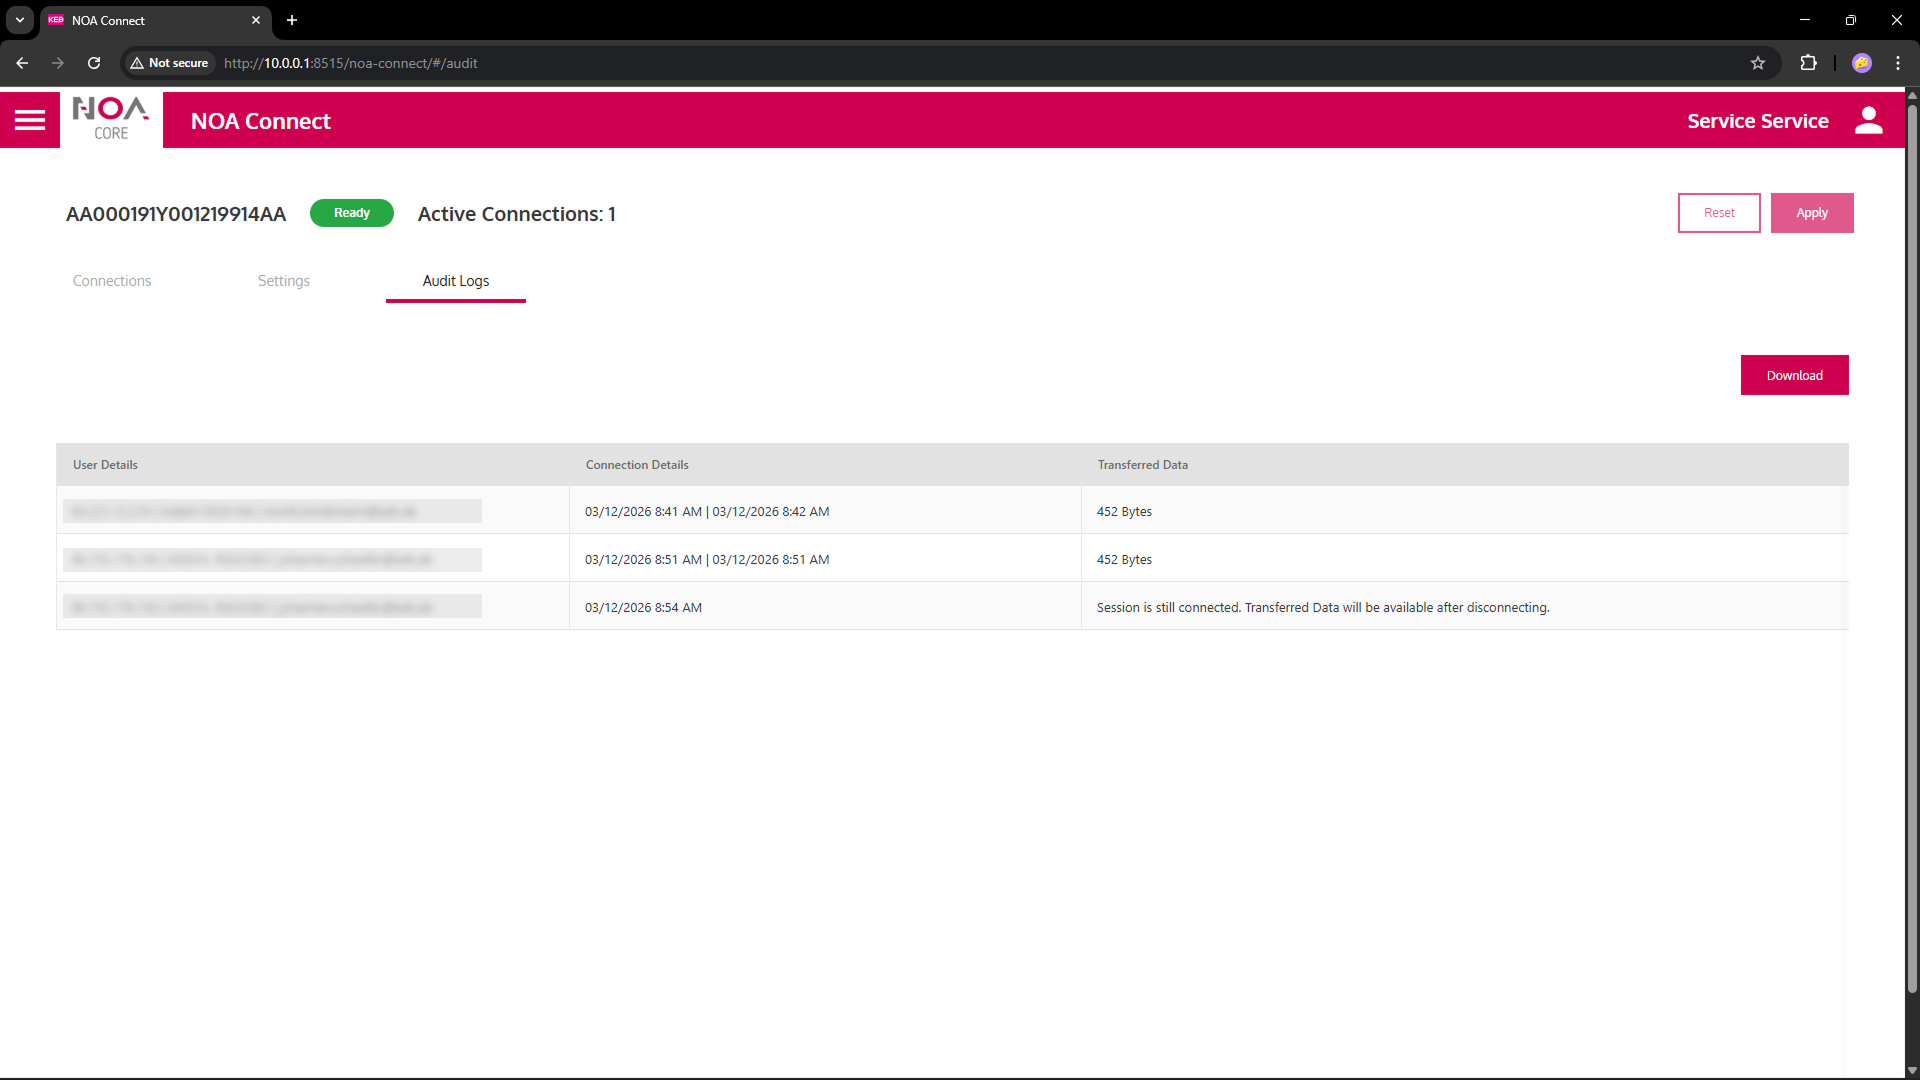The height and width of the screenshot is (1080, 1920).
Task: Click the NOA CORE logo
Action: pos(111,120)
